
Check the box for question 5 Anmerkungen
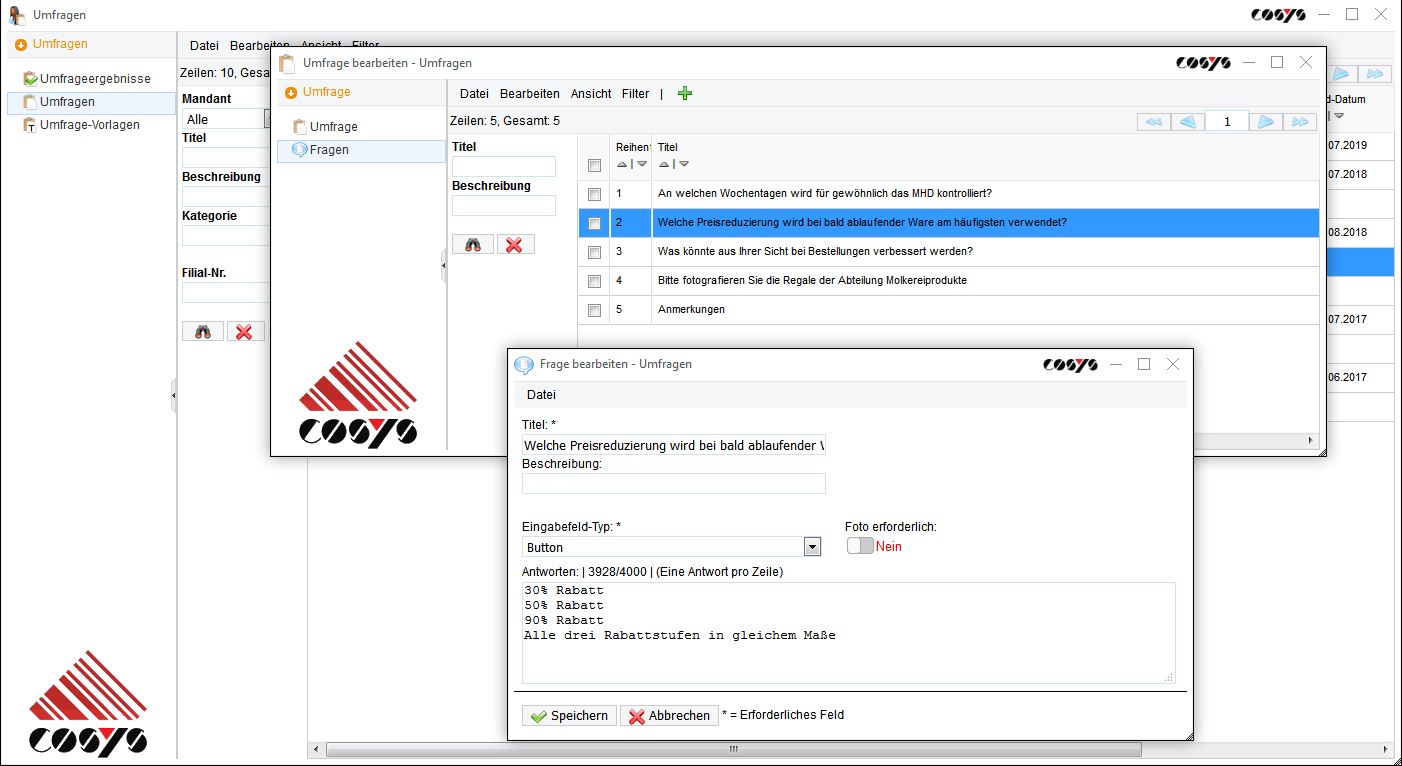[594, 310]
